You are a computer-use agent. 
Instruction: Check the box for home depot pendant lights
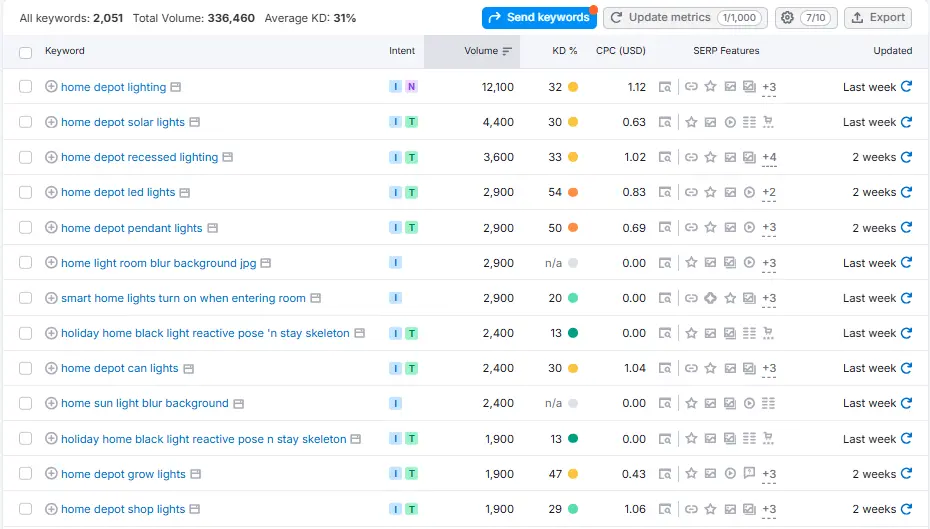[x=26, y=228]
